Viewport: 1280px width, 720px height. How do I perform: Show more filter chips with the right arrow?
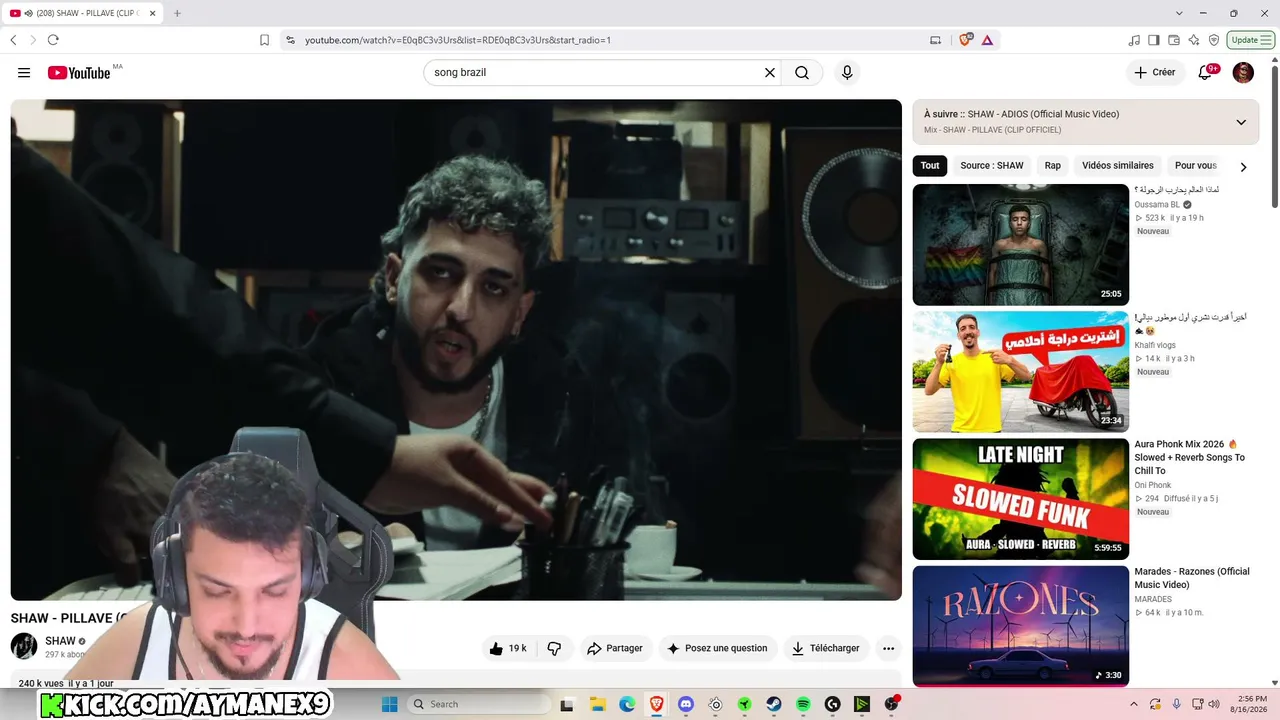[1243, 167]
